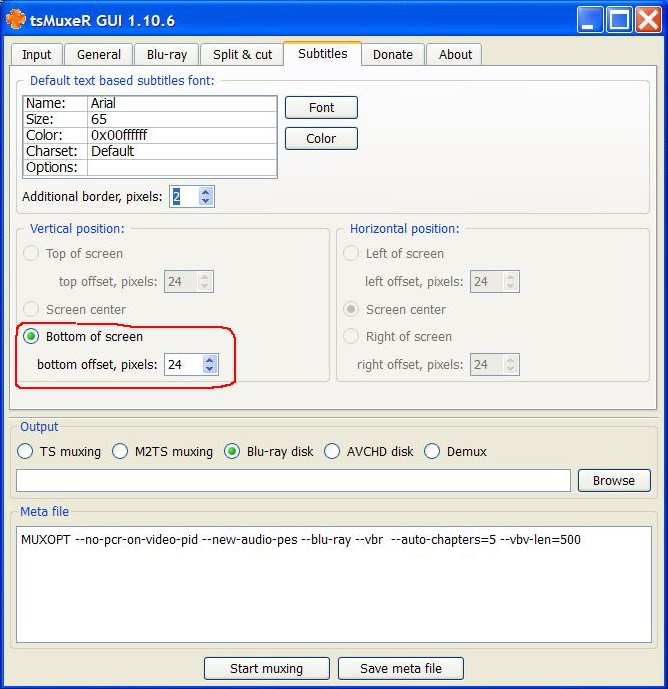Decrease additional border pixels with down arrow
Viewport: 668px width, 689px height.
pos(205,201)
